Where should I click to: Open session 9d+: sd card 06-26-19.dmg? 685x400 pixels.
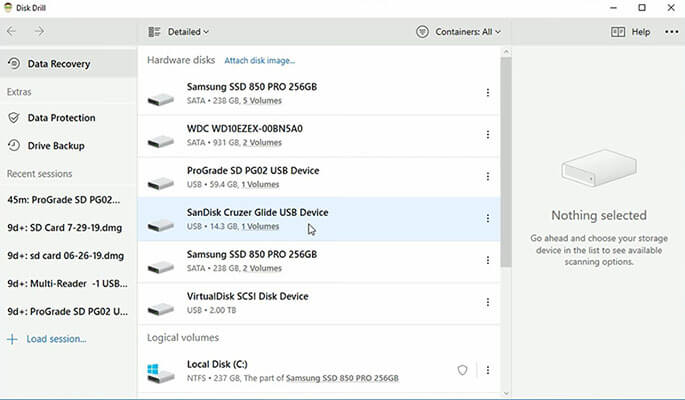coord(66,256)
